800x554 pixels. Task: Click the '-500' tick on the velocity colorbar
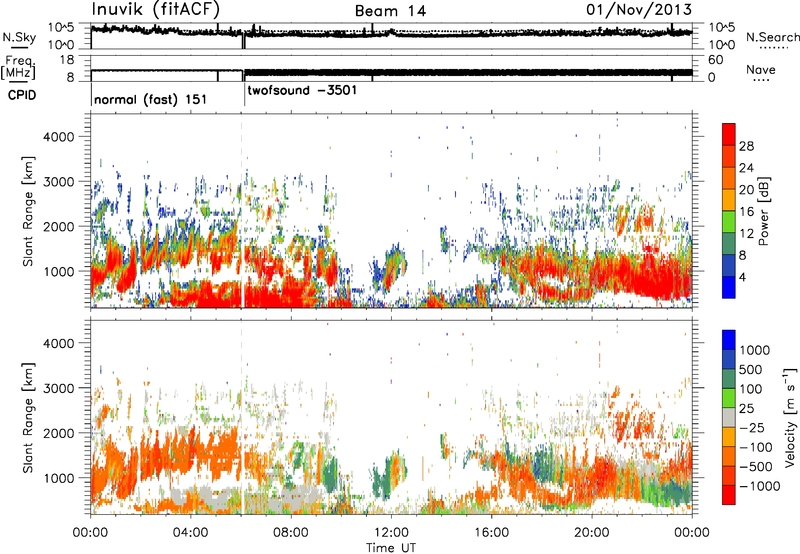(756, 466)
